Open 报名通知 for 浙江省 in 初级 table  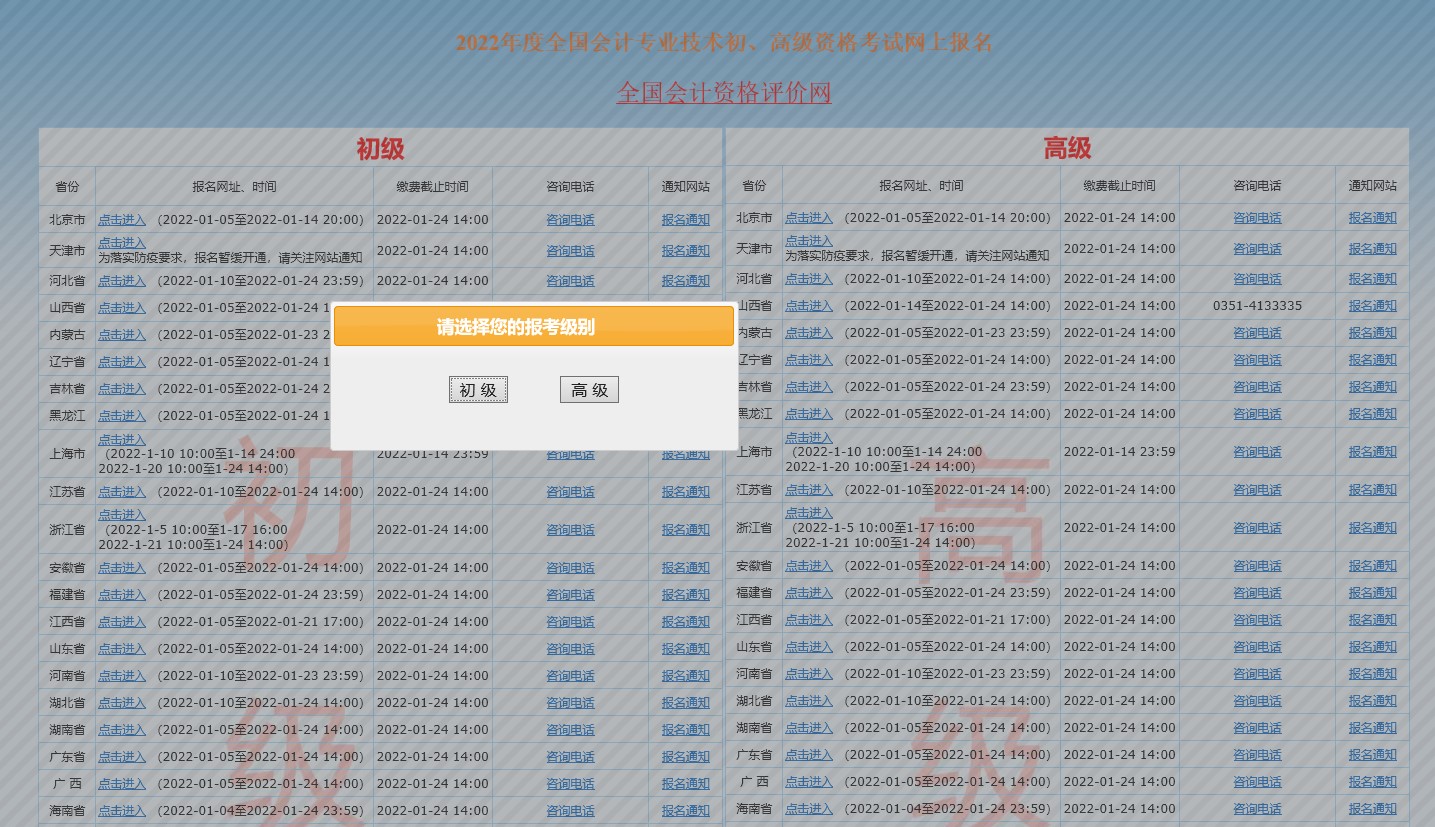(685, 530)
